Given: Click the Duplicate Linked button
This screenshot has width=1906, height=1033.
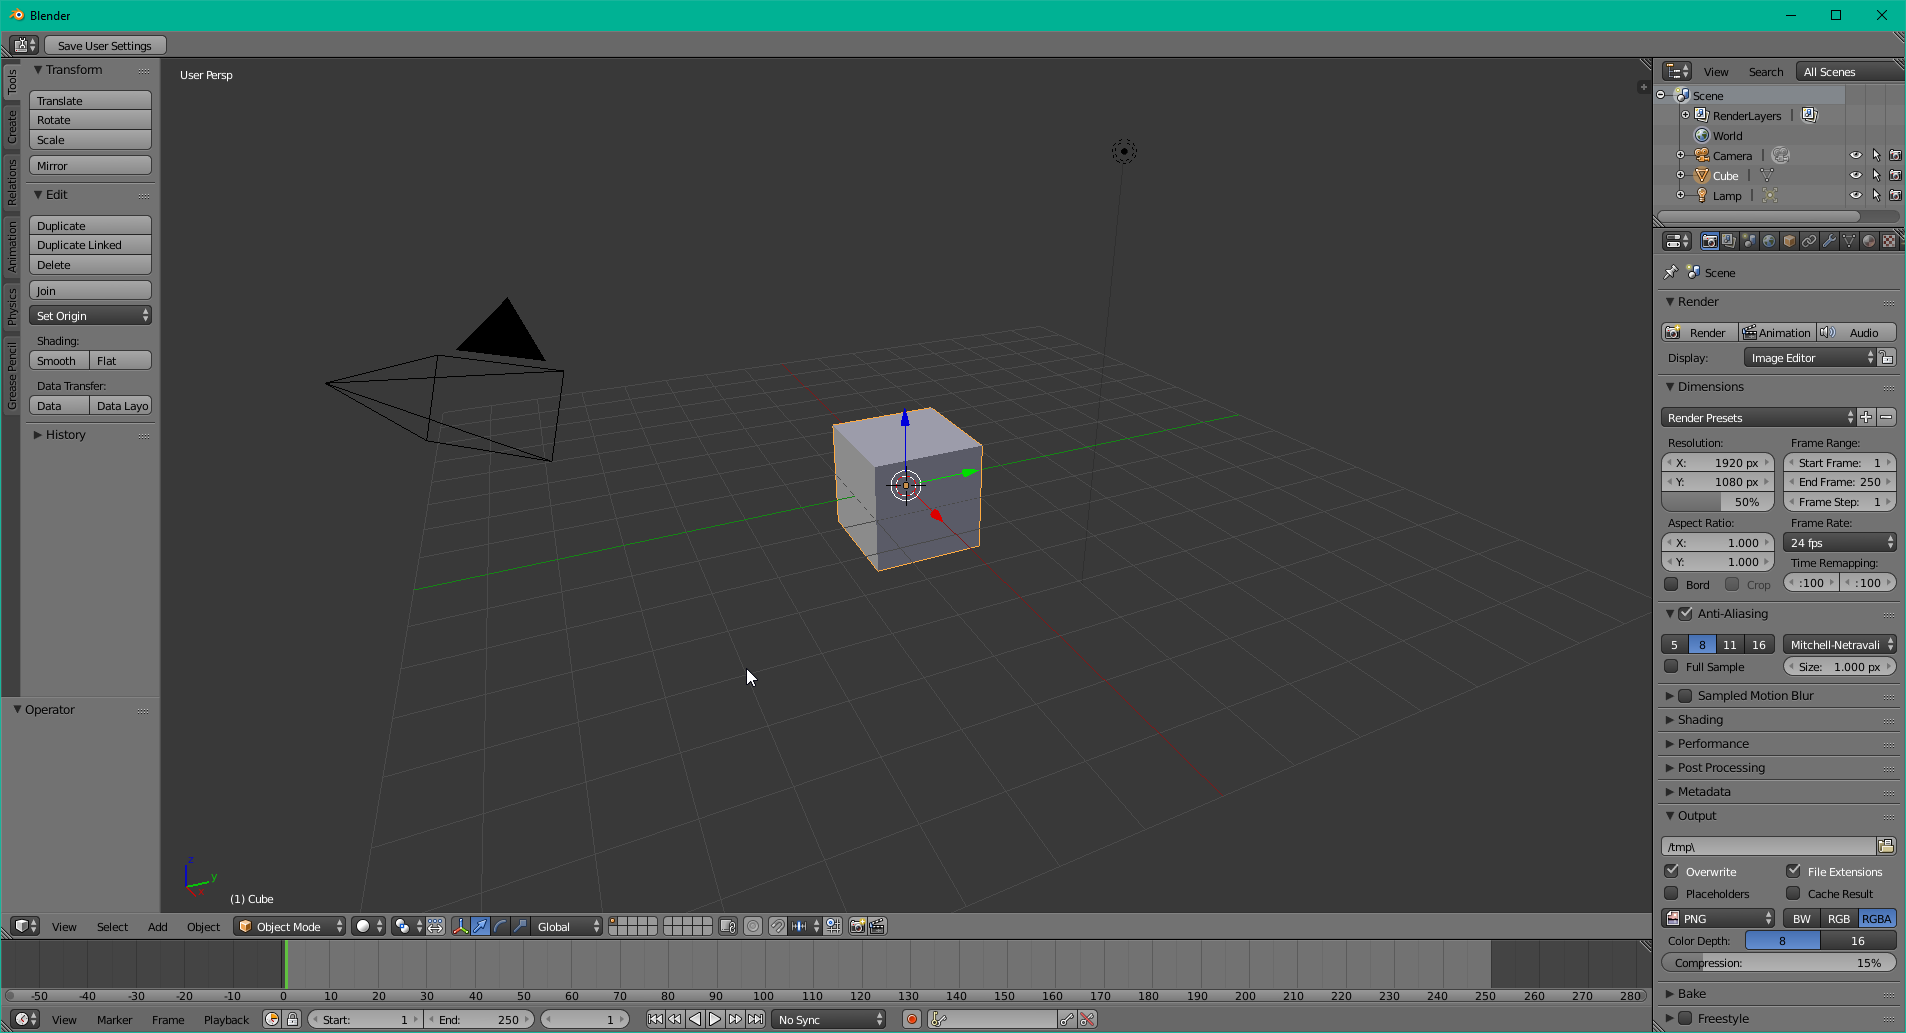Looking at the screenshot, I should tap(90, 244).
